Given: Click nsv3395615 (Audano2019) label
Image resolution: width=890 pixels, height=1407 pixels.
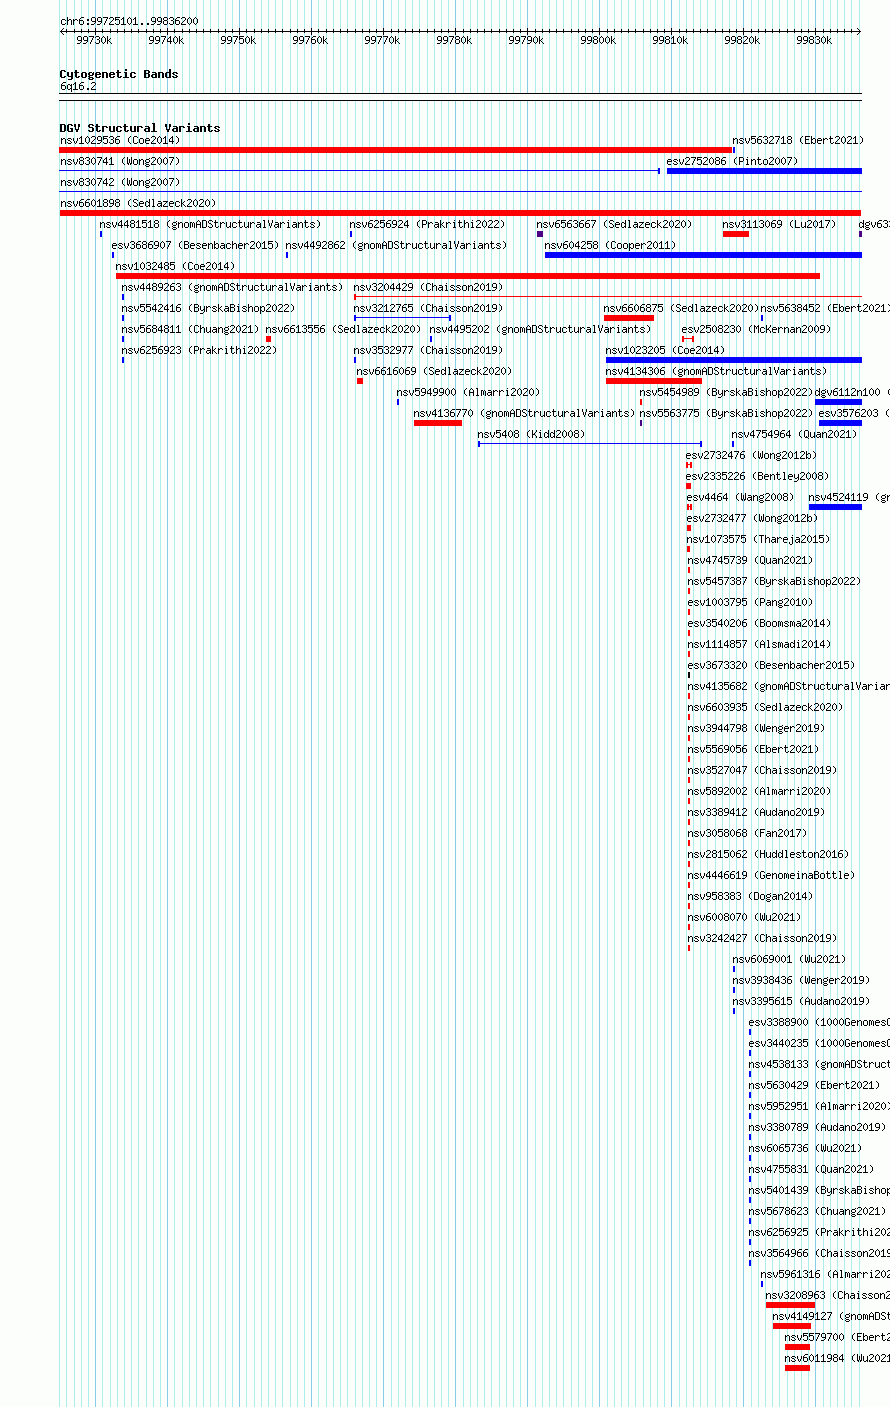Looking at the screenshot, I should click(801, 1001).
